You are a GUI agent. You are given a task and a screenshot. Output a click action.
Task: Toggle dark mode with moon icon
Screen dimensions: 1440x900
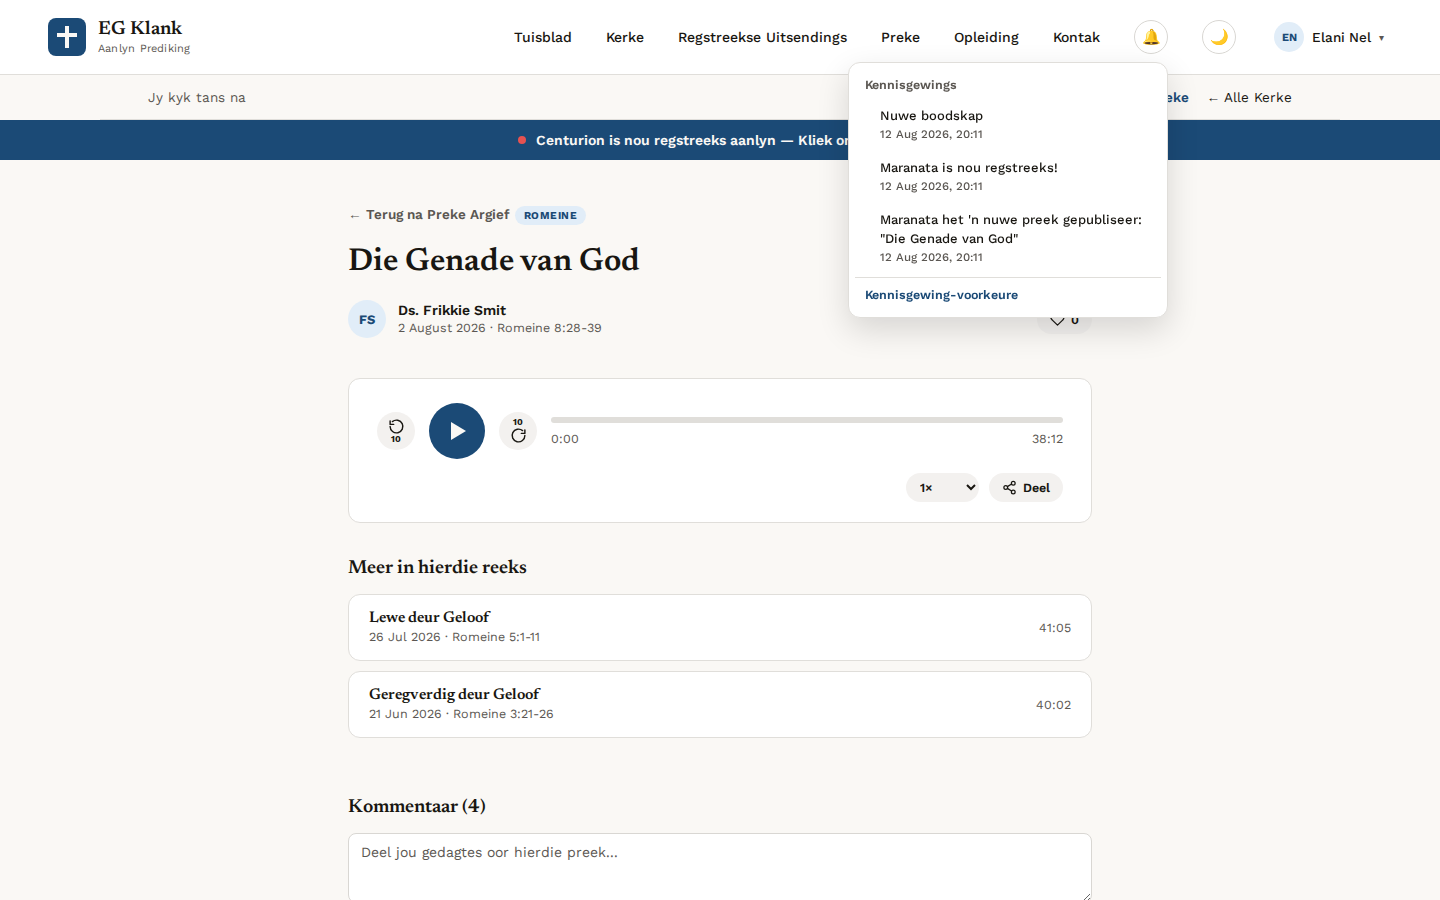pos(1219,37)
